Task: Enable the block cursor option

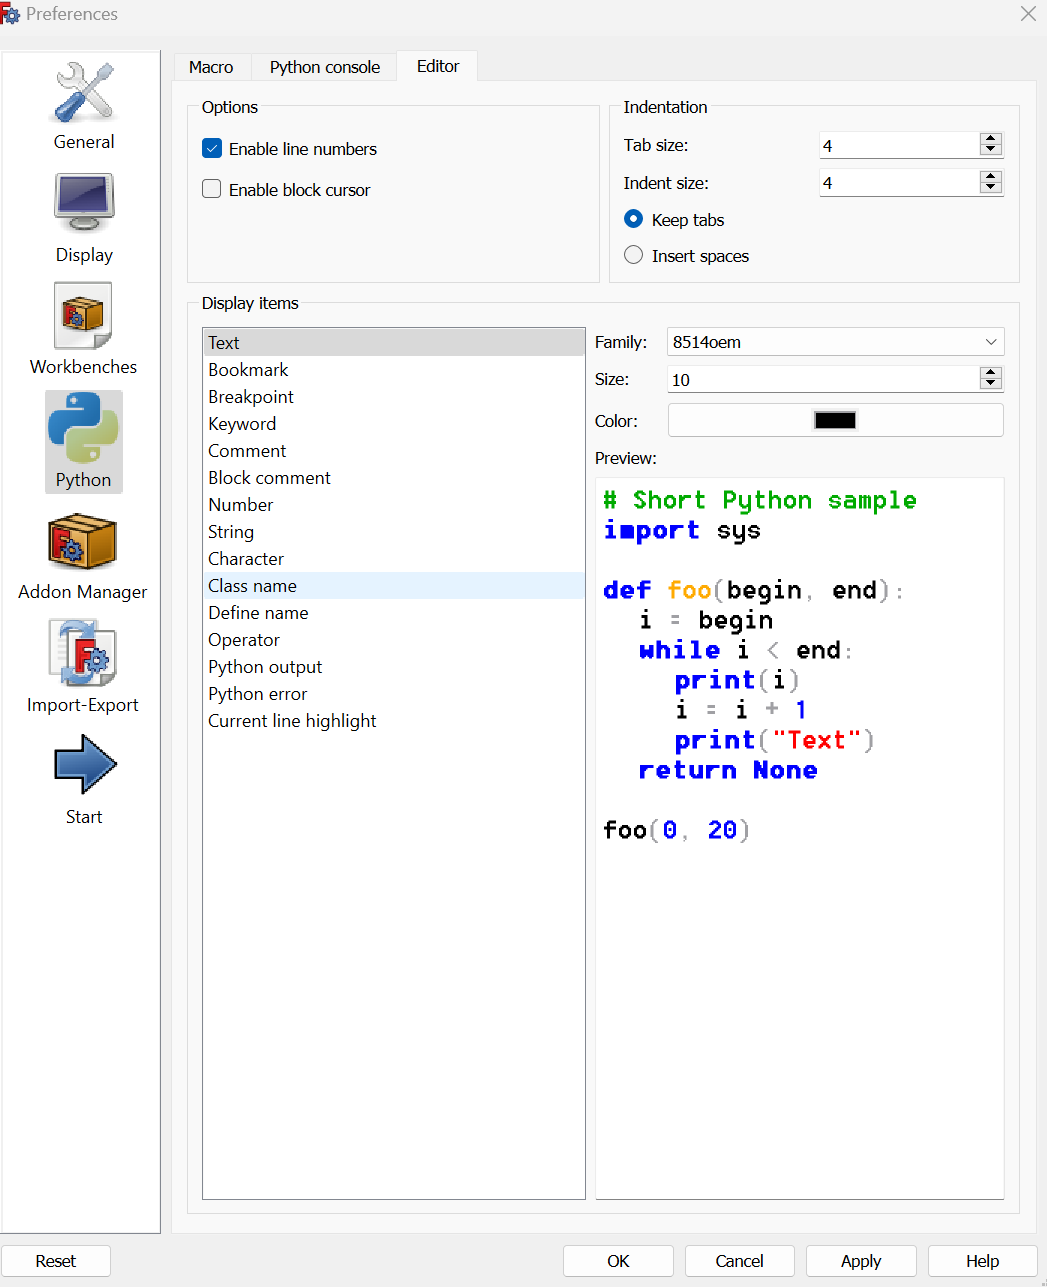Action: pos(212,189)
